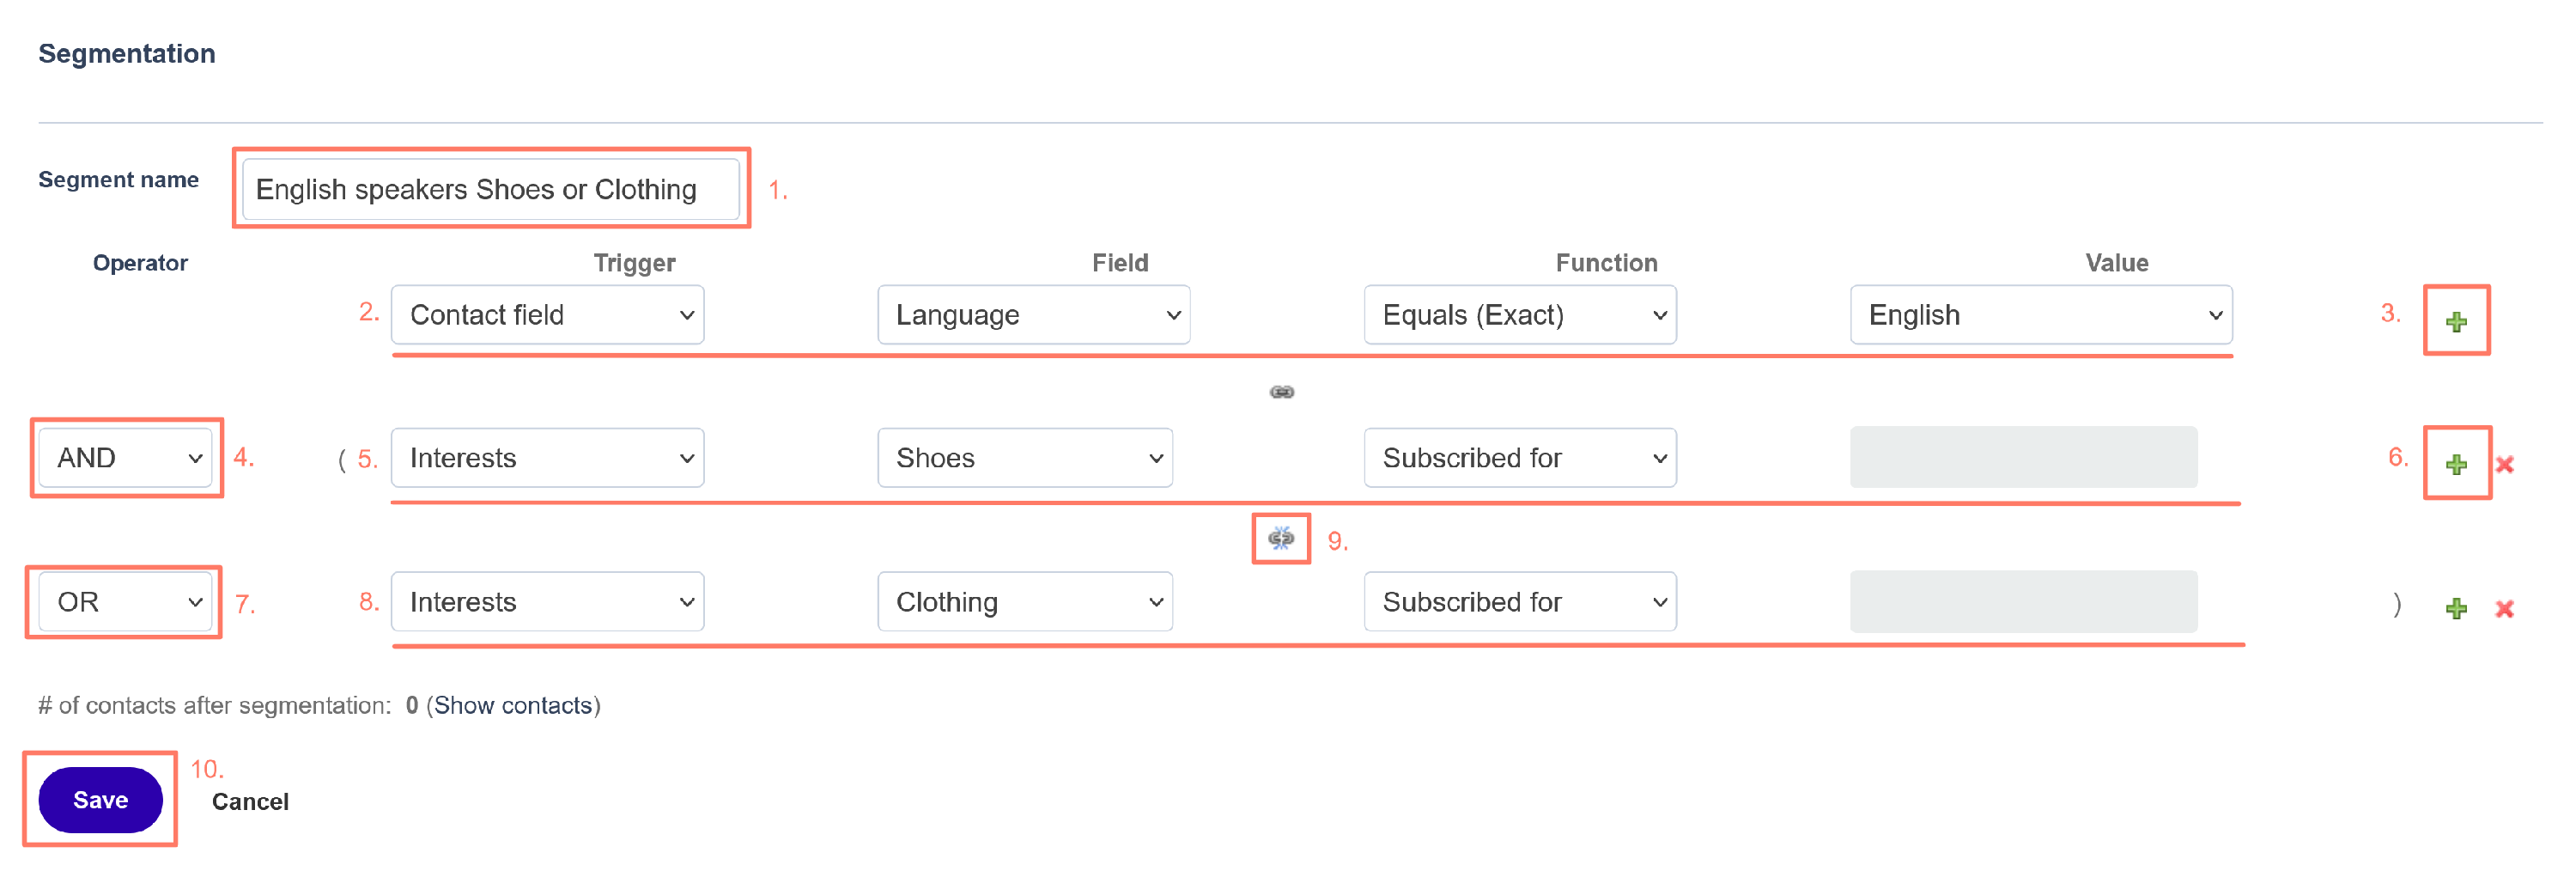Image resolution: width=2576 pixels, height=871 pixels.
Task: Click Cancel to discard the segment
Action: pyautogui.click(x=250, y=802)
